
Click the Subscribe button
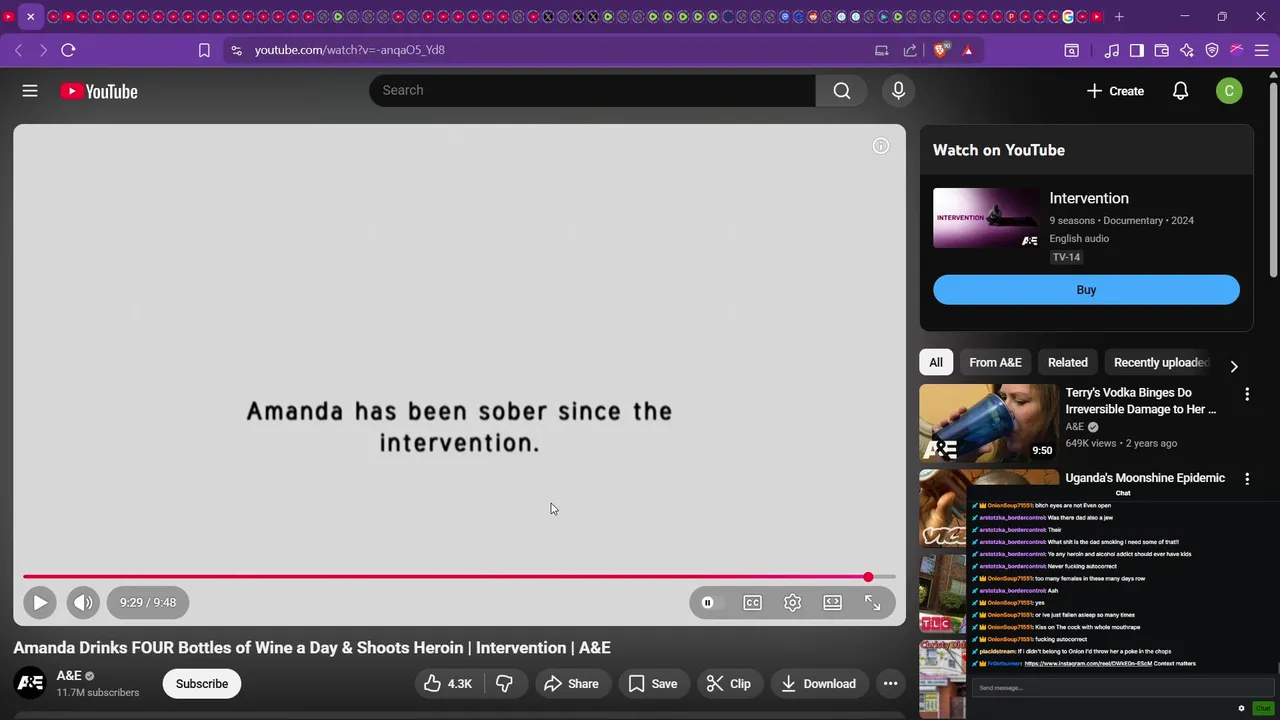[x=202, y=684]
